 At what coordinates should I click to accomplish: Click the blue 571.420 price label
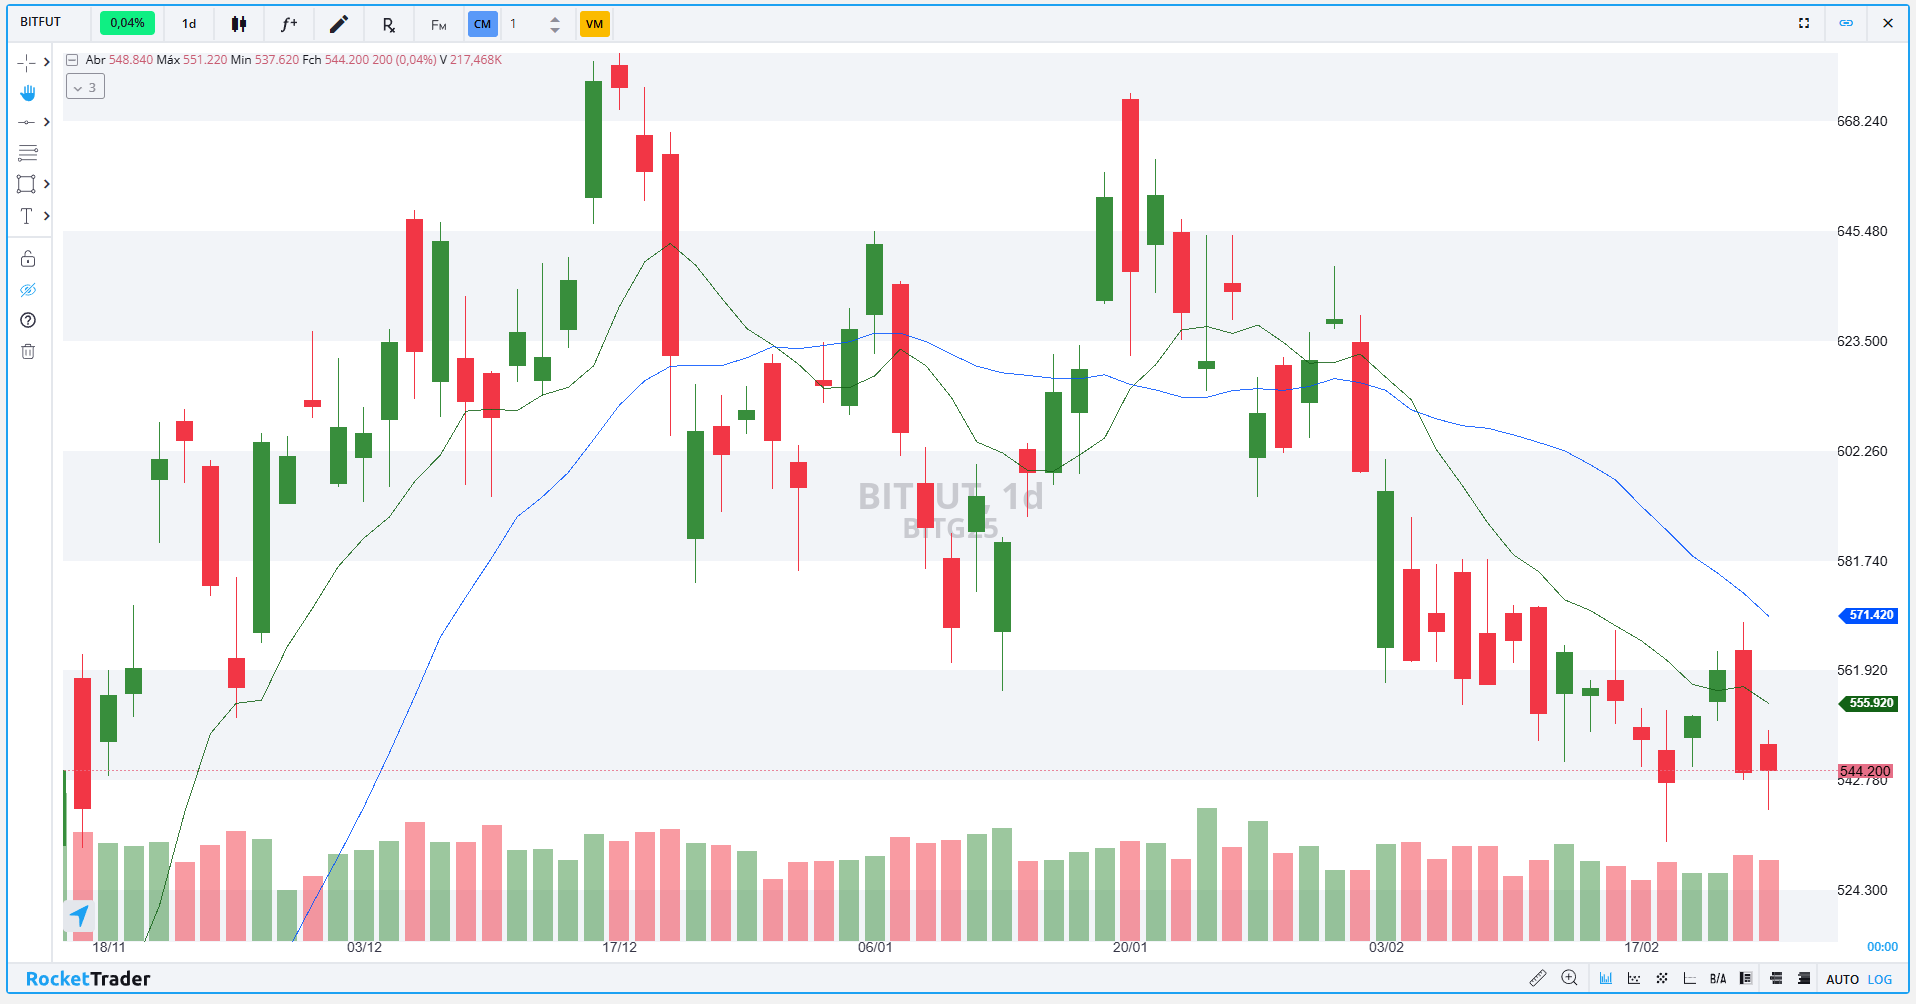coord(1870,615)
